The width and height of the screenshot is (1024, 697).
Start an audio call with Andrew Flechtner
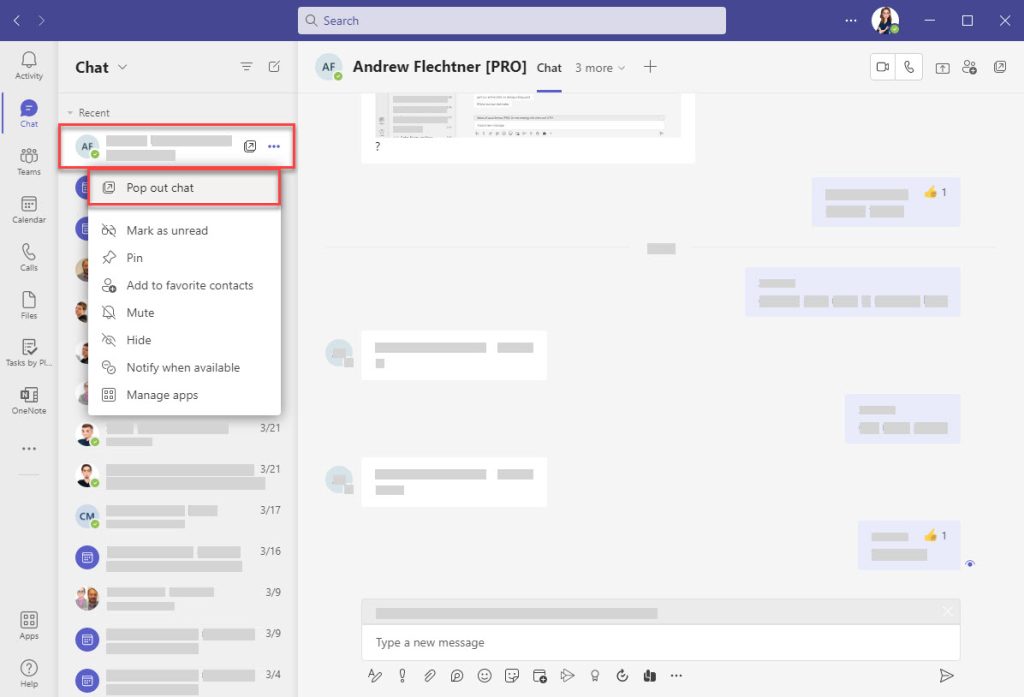(x=909, y=67)
